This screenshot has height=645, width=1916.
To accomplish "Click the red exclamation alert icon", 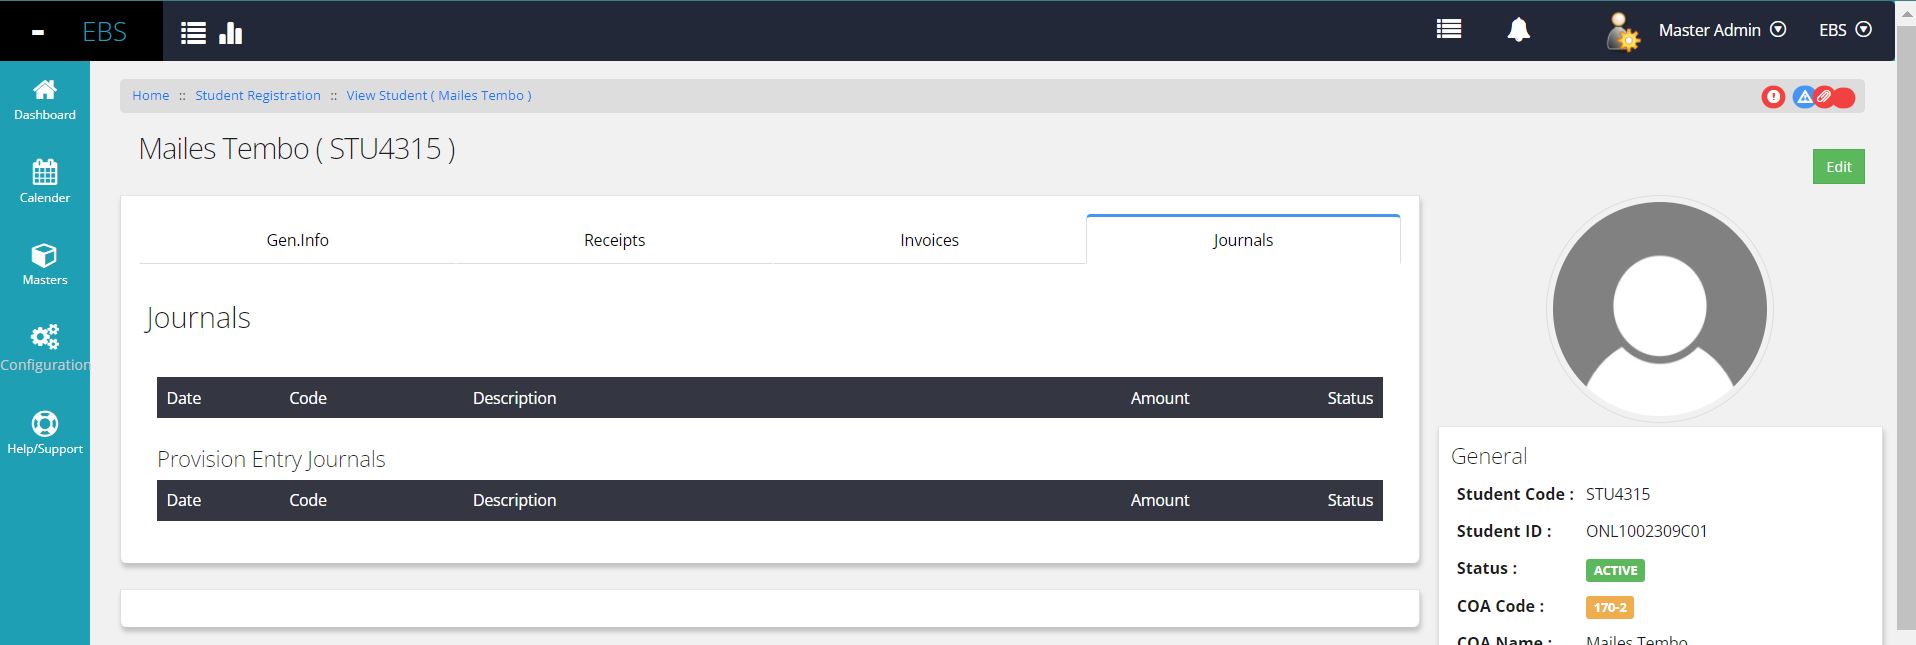I will [1773, 97].
